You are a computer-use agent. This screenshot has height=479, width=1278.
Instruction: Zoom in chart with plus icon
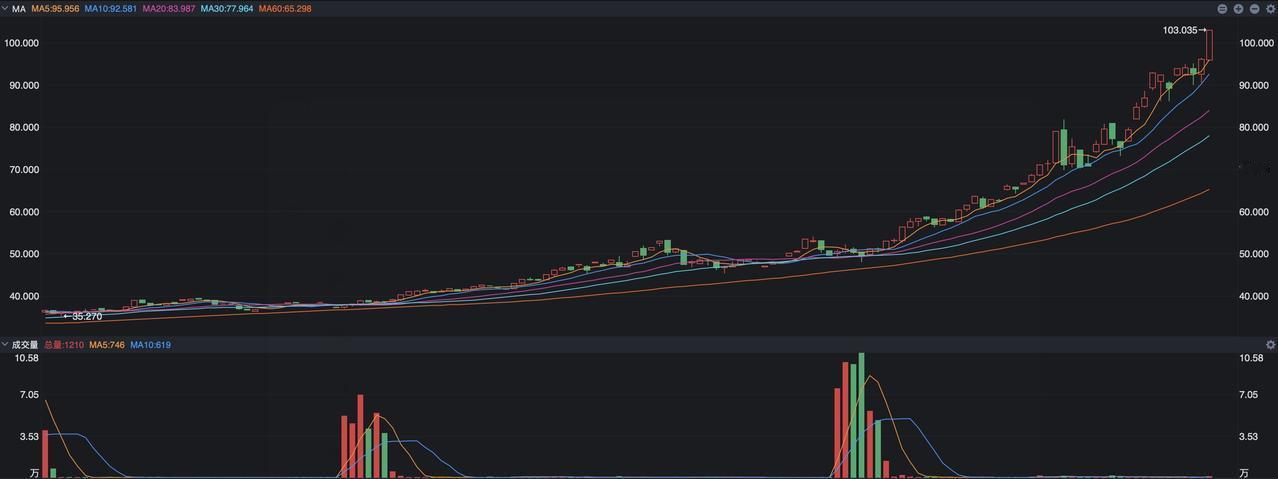point(1238,8)
